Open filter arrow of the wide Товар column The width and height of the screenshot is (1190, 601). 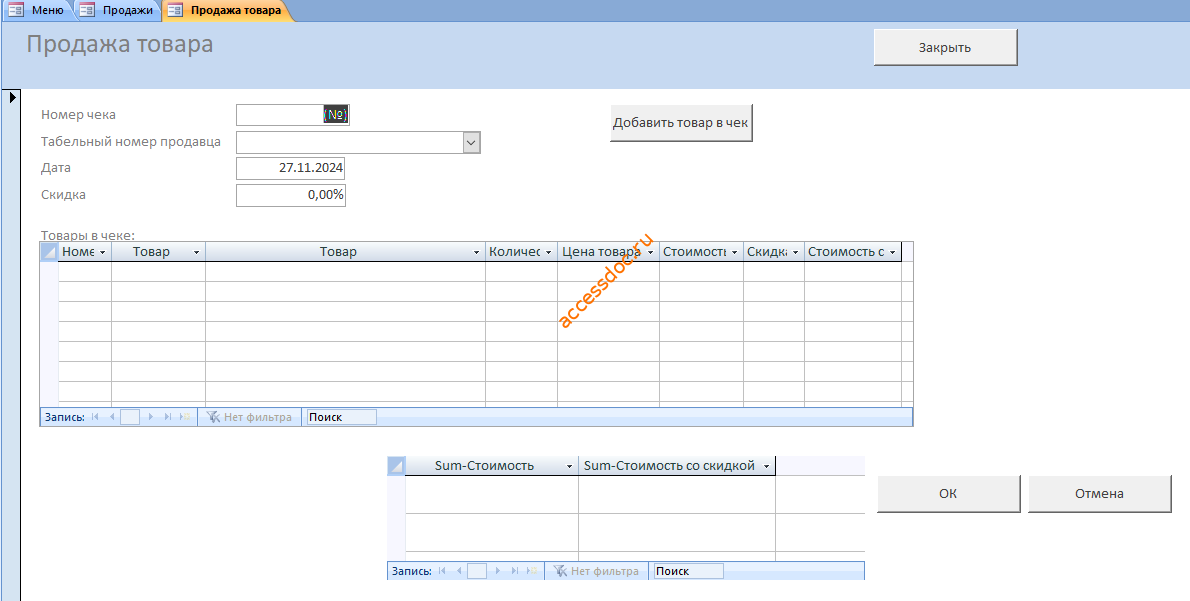[x=477, y=252]
